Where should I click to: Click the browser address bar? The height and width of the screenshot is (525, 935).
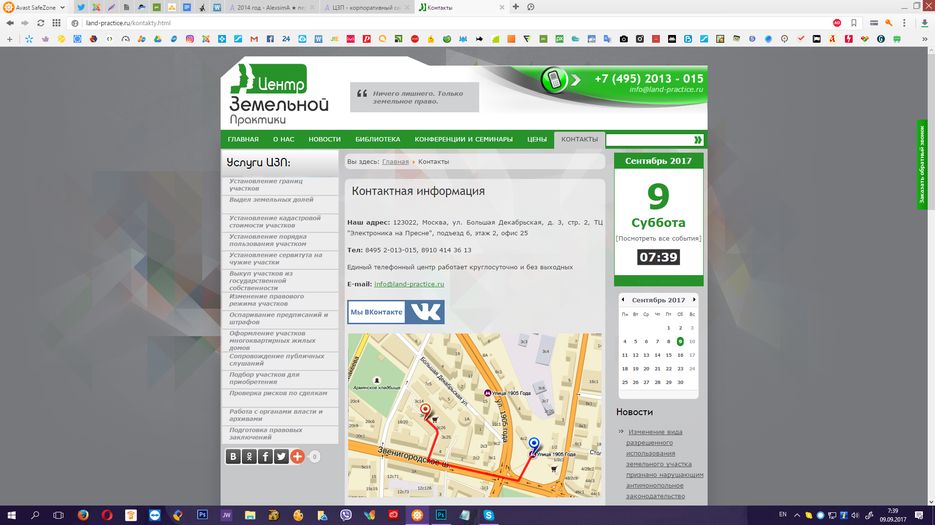click(x=453, y=23)
